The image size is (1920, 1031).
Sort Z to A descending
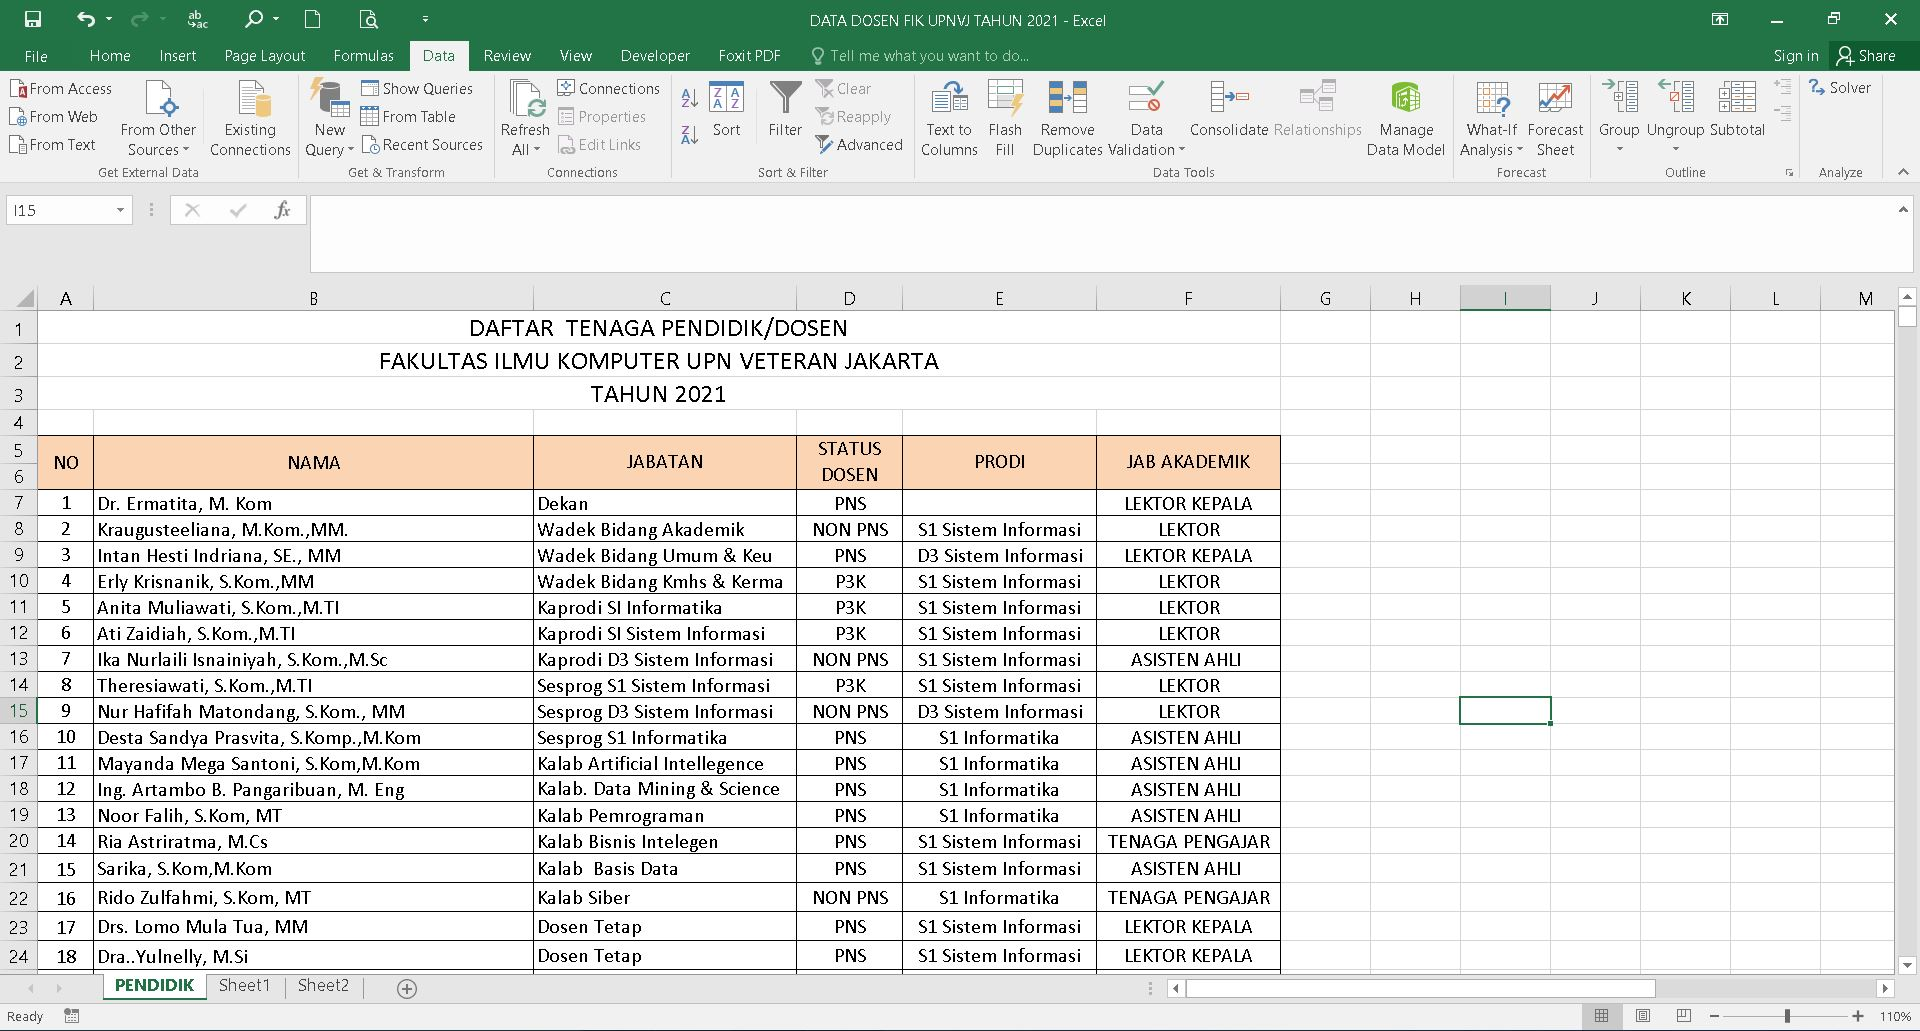coord(690,134)
